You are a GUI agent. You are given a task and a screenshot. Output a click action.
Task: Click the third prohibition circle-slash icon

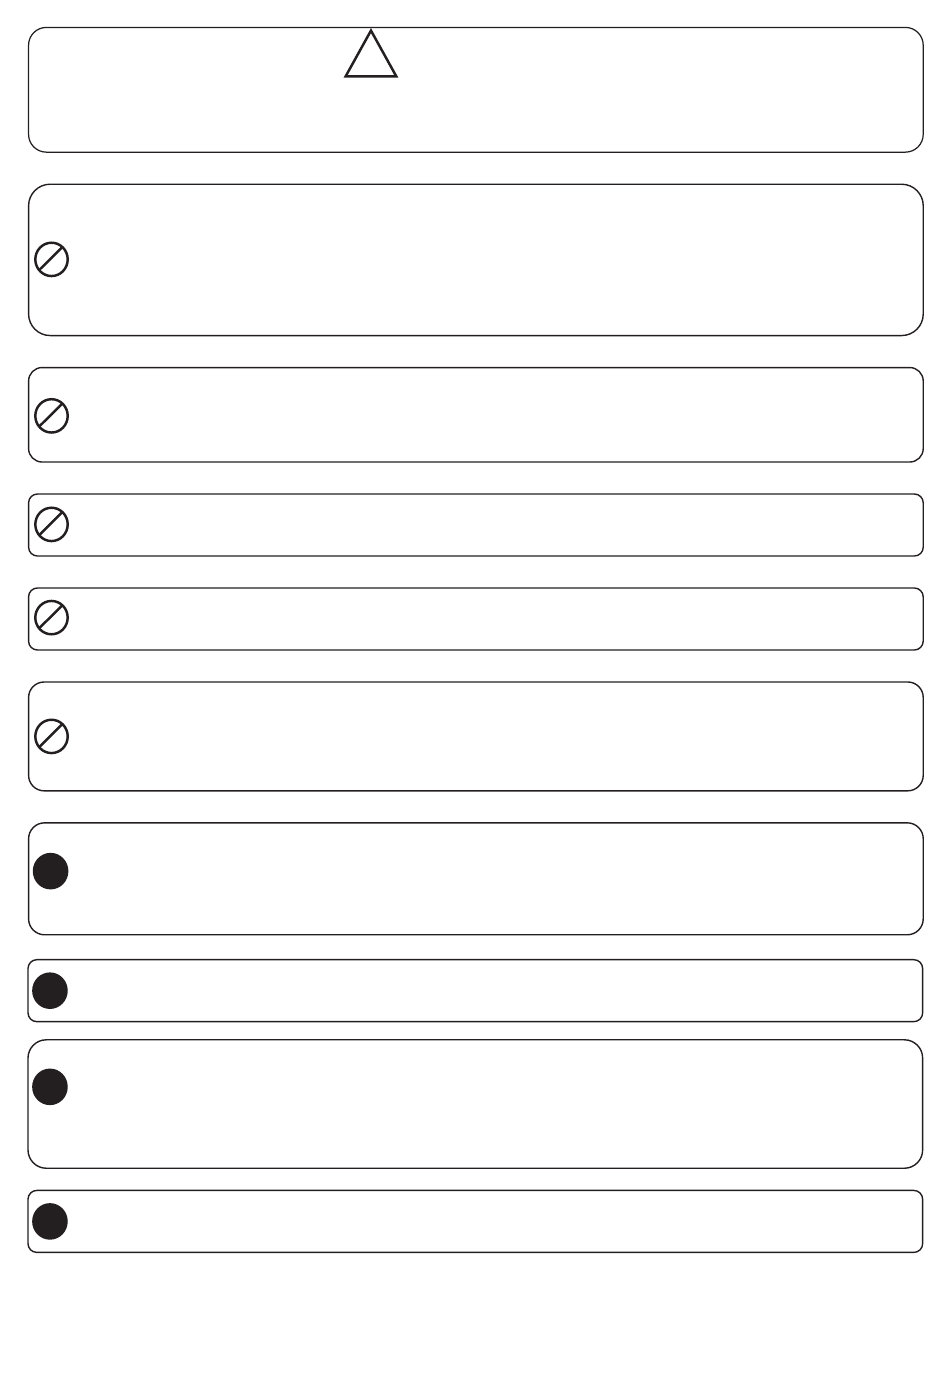click(52, 524)
